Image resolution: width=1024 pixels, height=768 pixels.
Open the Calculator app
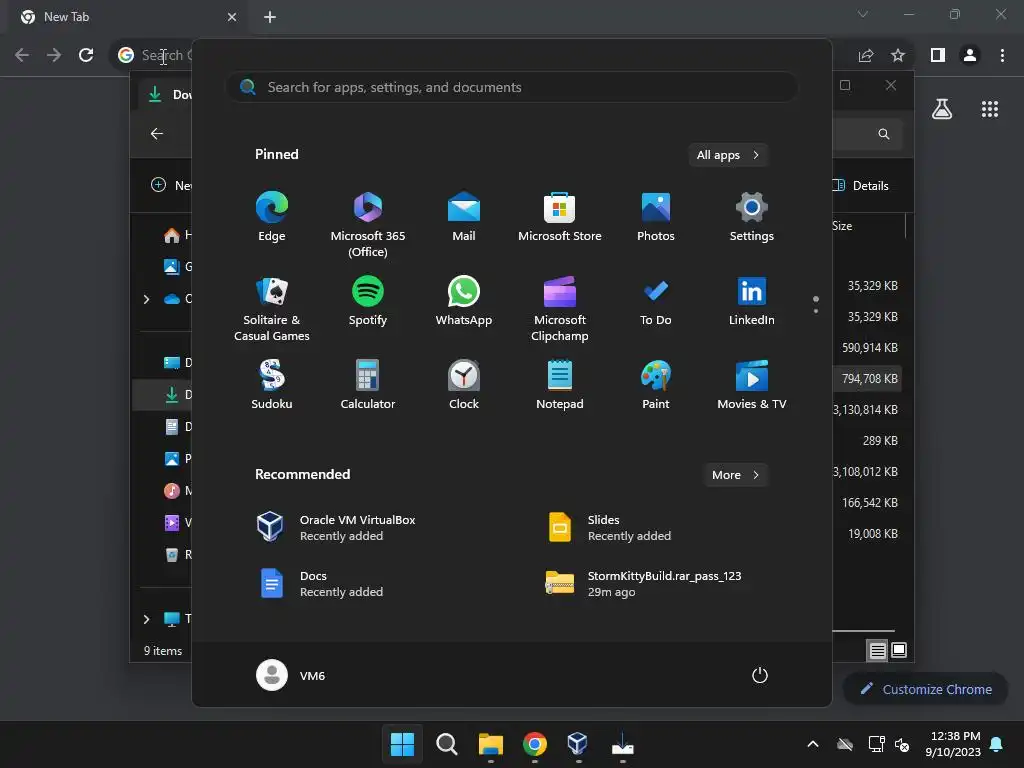pyautogui.click(x=368, y=385)
